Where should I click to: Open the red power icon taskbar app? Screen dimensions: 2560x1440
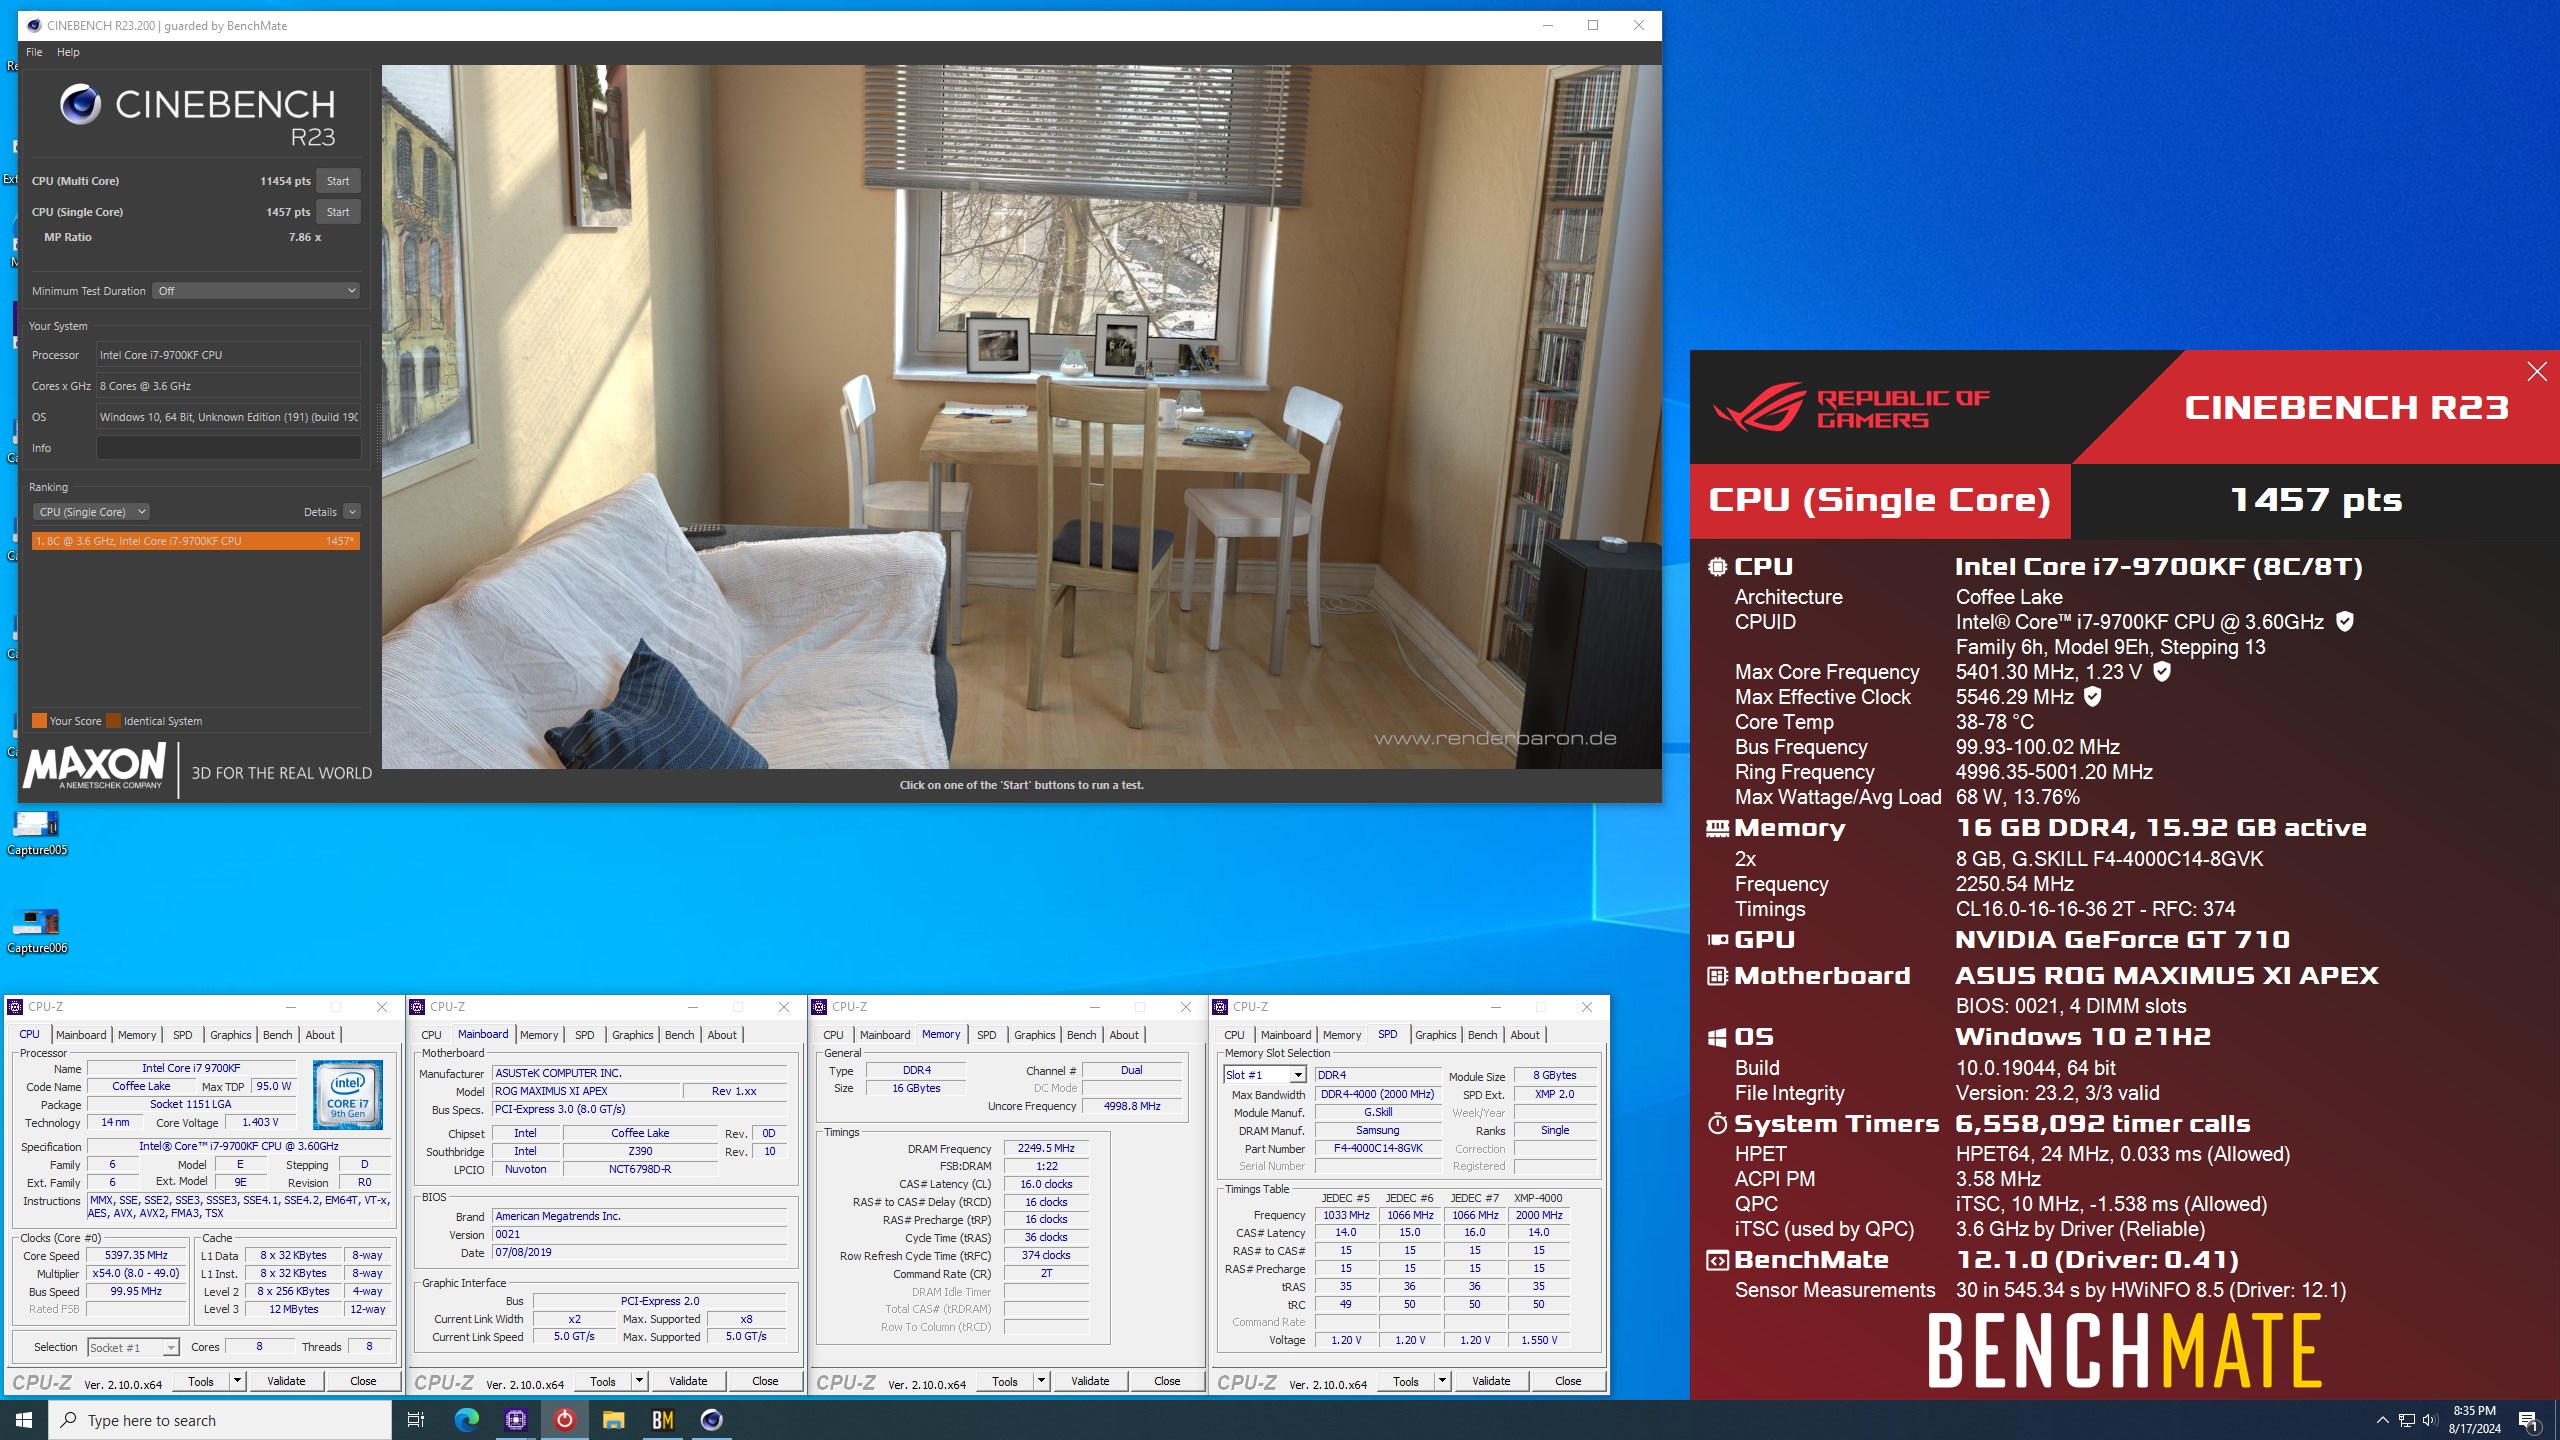(x=564, y=1420)
